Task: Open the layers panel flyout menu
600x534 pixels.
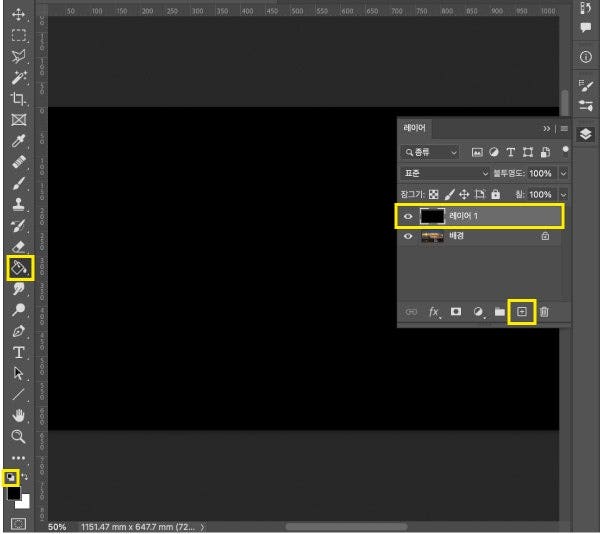Action: tap(564, 129)
